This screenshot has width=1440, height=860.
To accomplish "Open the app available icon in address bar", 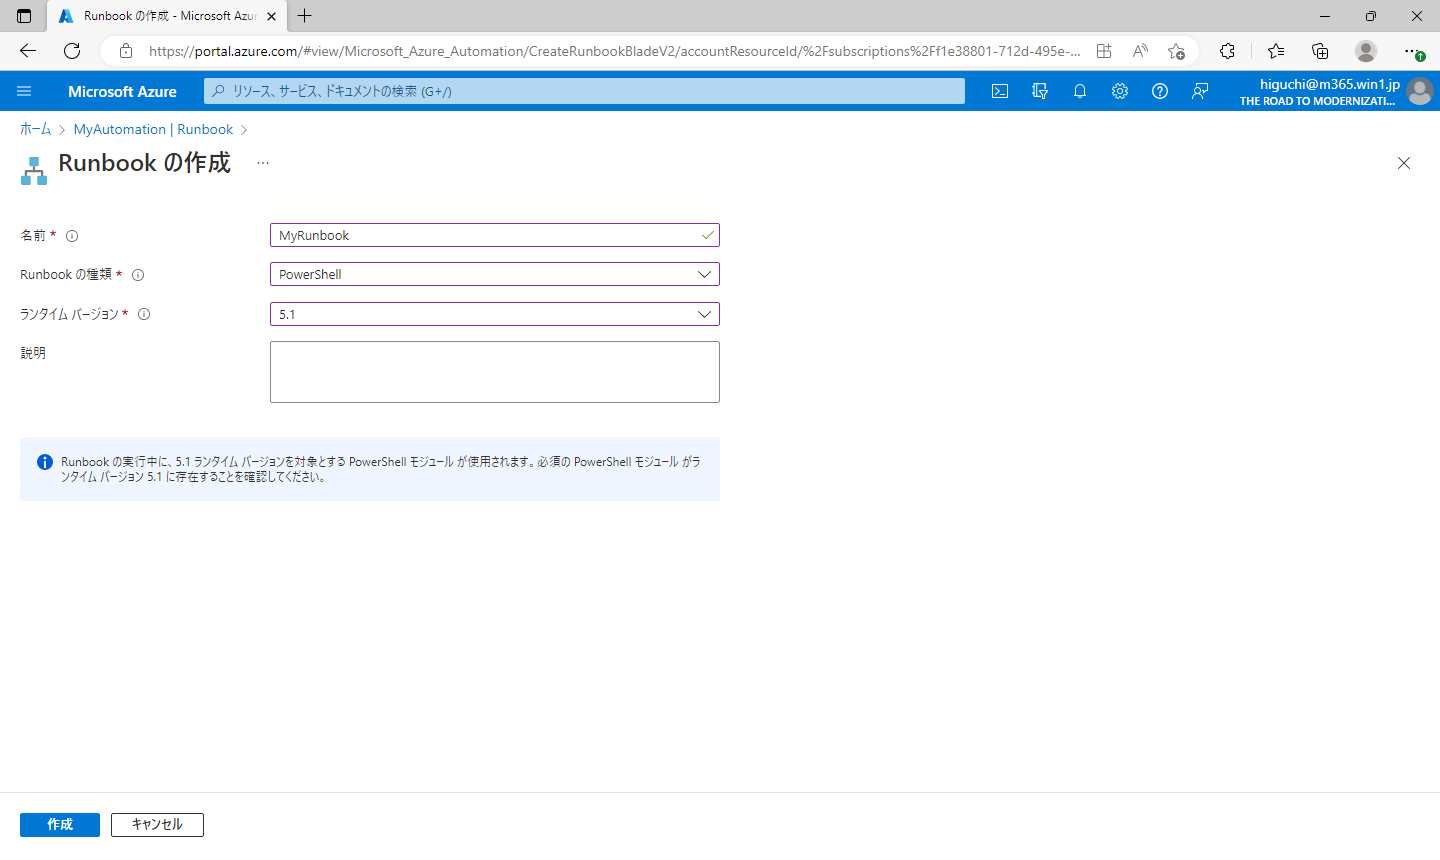I will [1104, 51].
